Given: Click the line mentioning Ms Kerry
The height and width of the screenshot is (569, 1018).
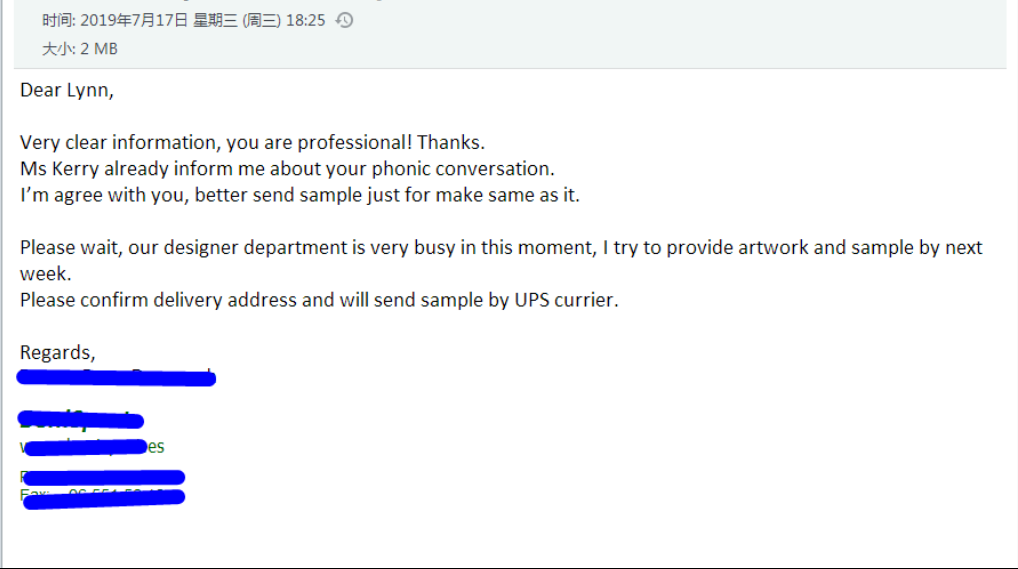Looking at the screenshot, I should click(287, 169).
